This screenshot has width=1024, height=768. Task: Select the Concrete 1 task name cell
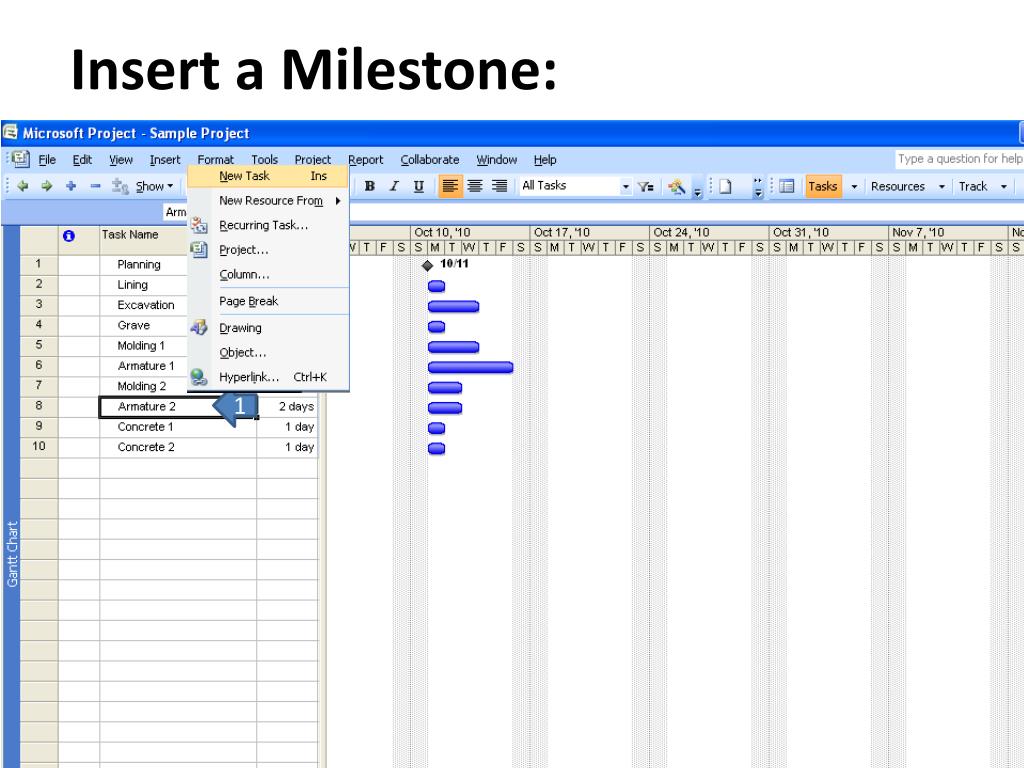click(x=178, y=427)
